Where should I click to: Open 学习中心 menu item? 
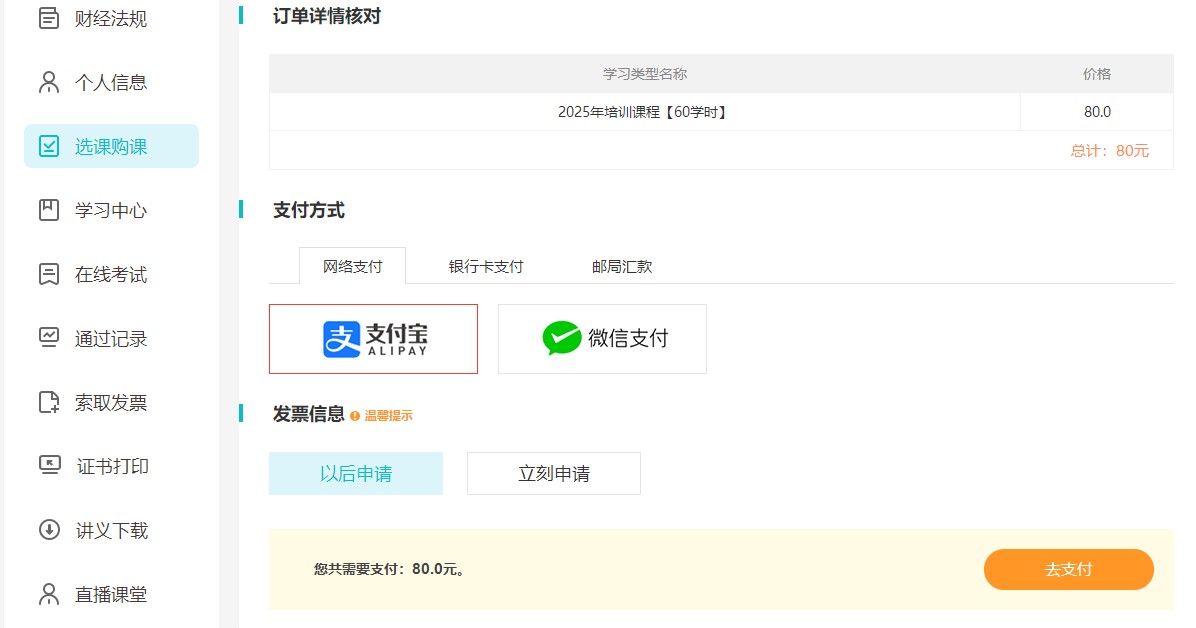click(111, 210)
